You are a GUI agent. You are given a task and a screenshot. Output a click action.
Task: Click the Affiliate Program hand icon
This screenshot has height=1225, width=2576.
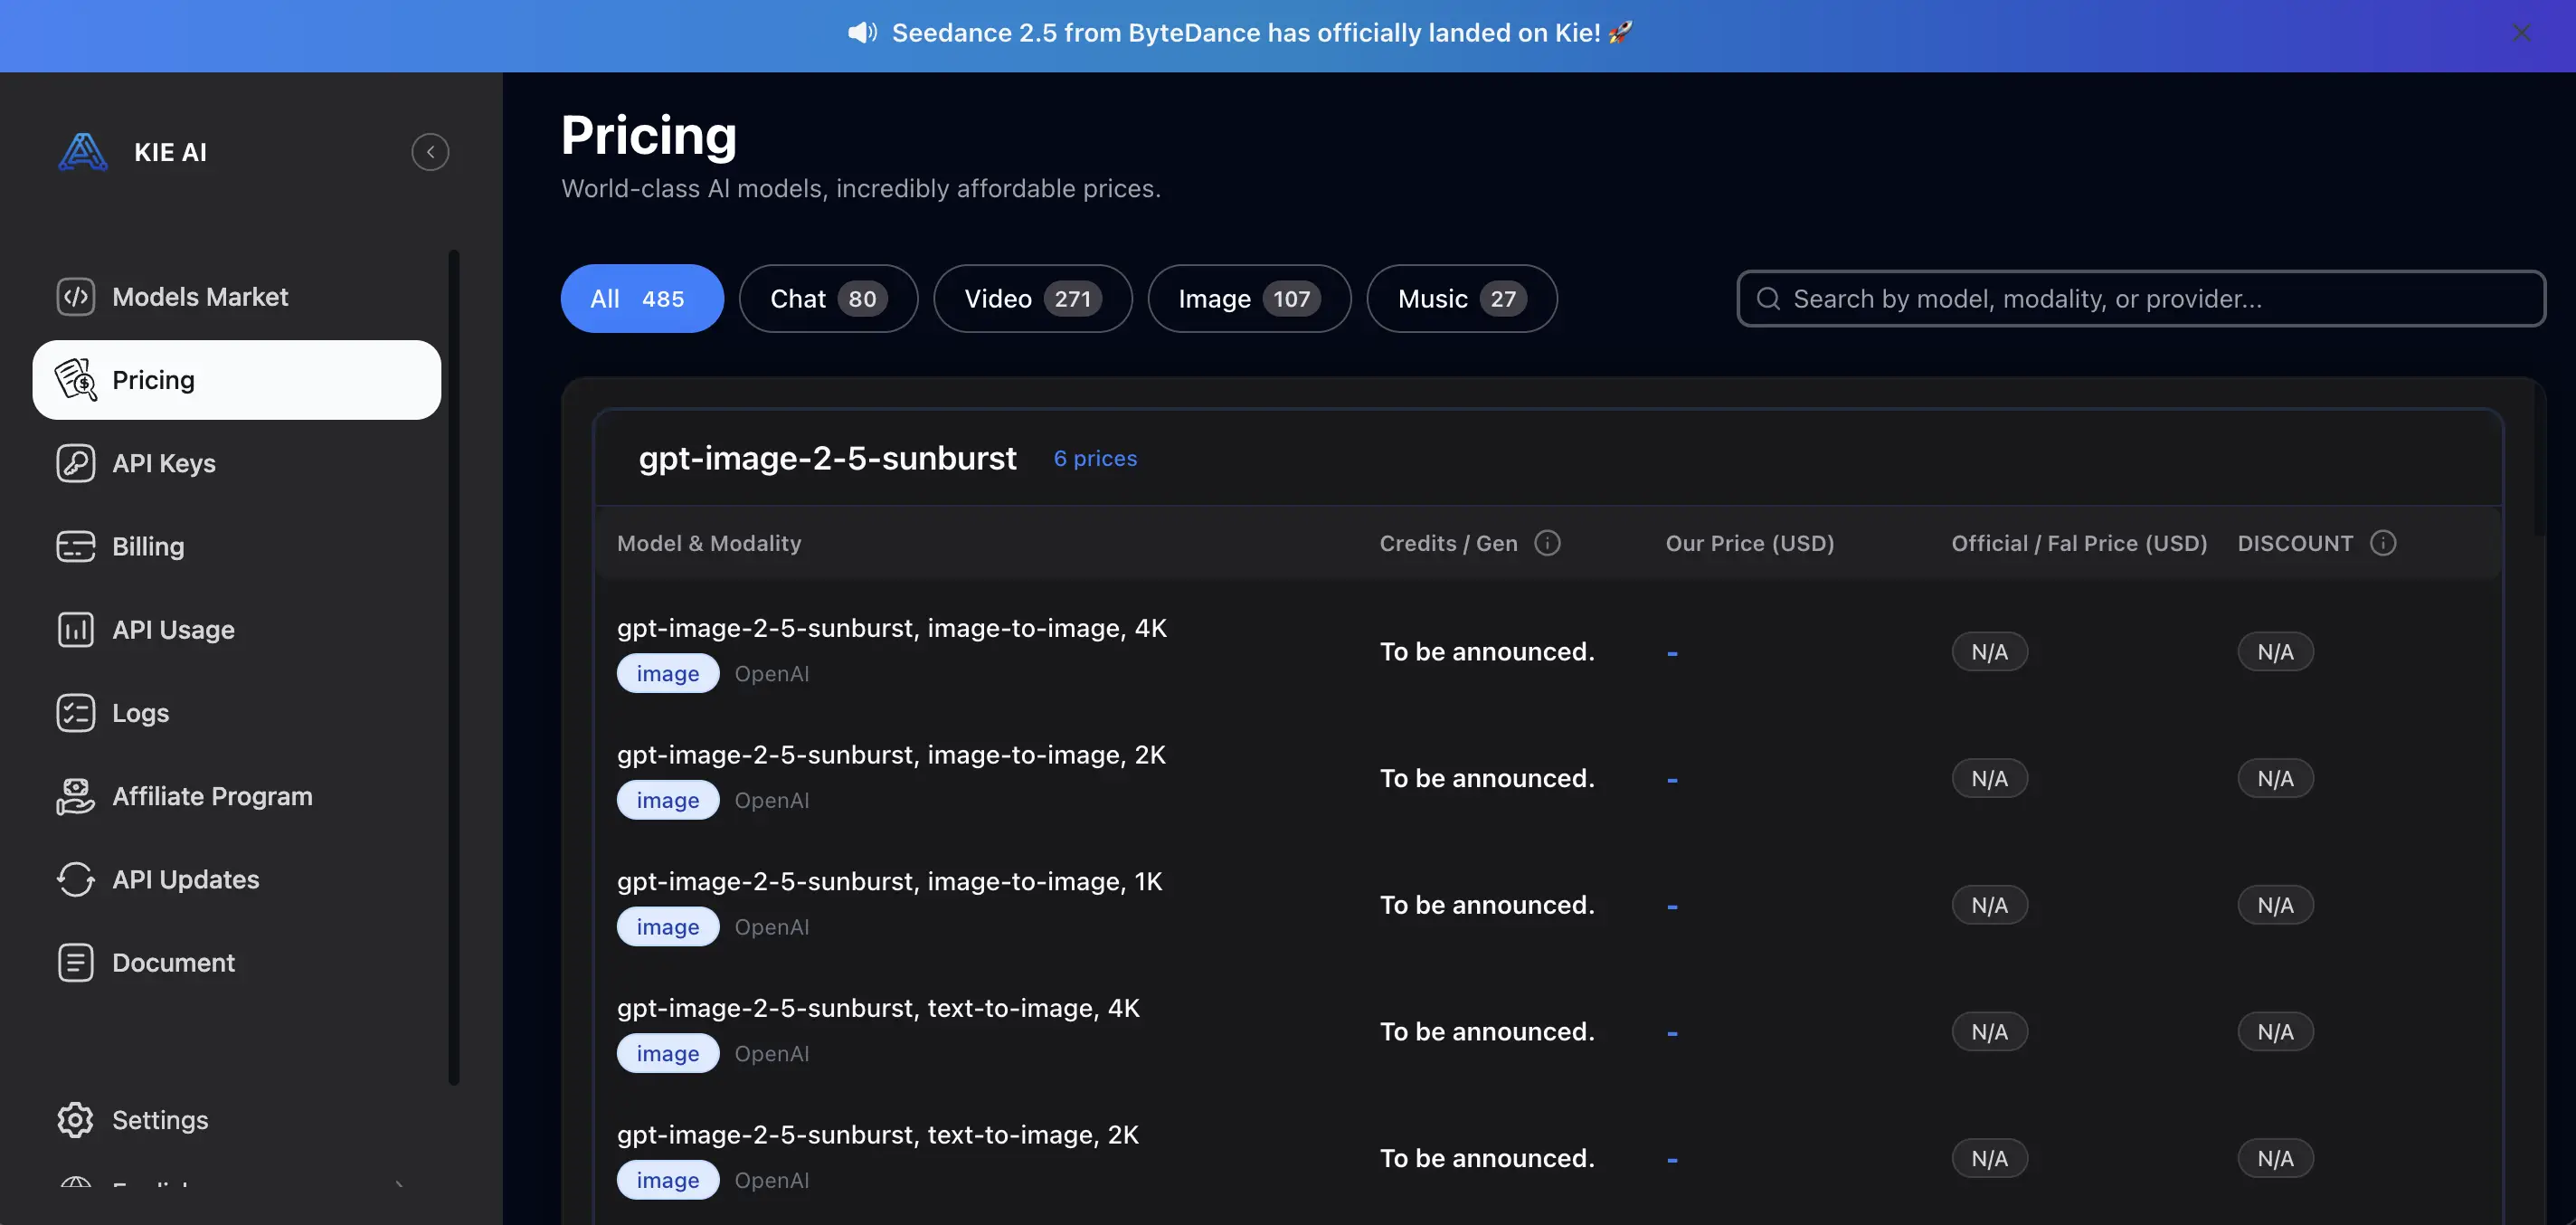click(x=76, y=796)
